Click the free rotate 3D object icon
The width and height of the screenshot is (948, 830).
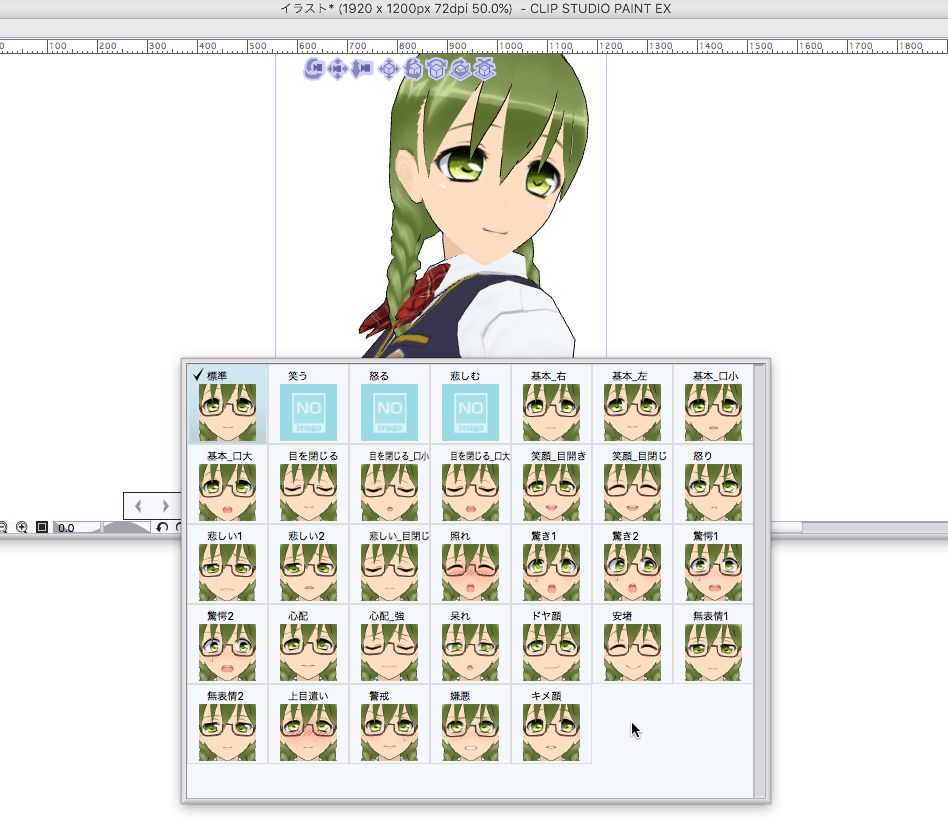412,68
